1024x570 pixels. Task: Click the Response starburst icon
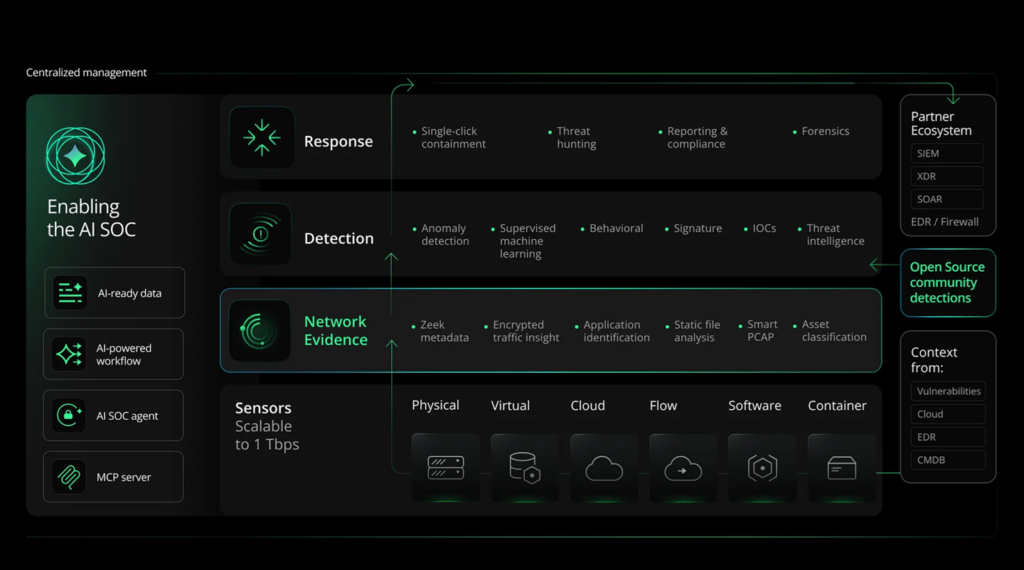[x=261, y=138]
